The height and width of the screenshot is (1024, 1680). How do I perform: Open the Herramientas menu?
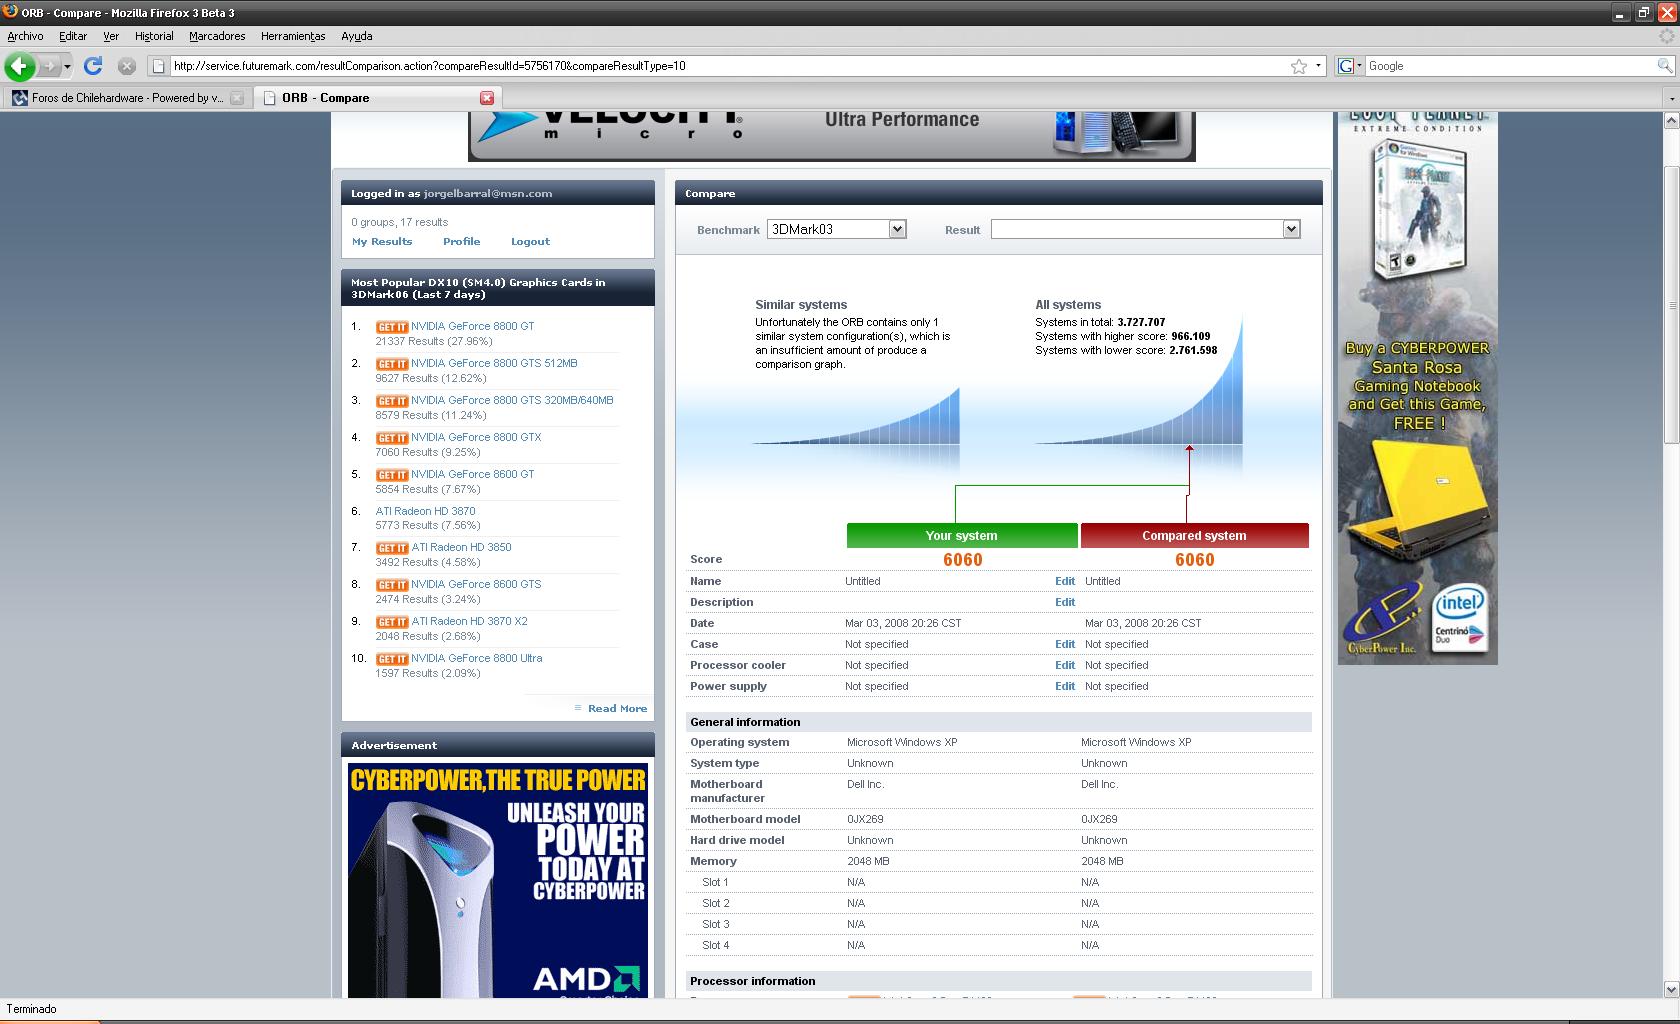[x=293, y=36]
